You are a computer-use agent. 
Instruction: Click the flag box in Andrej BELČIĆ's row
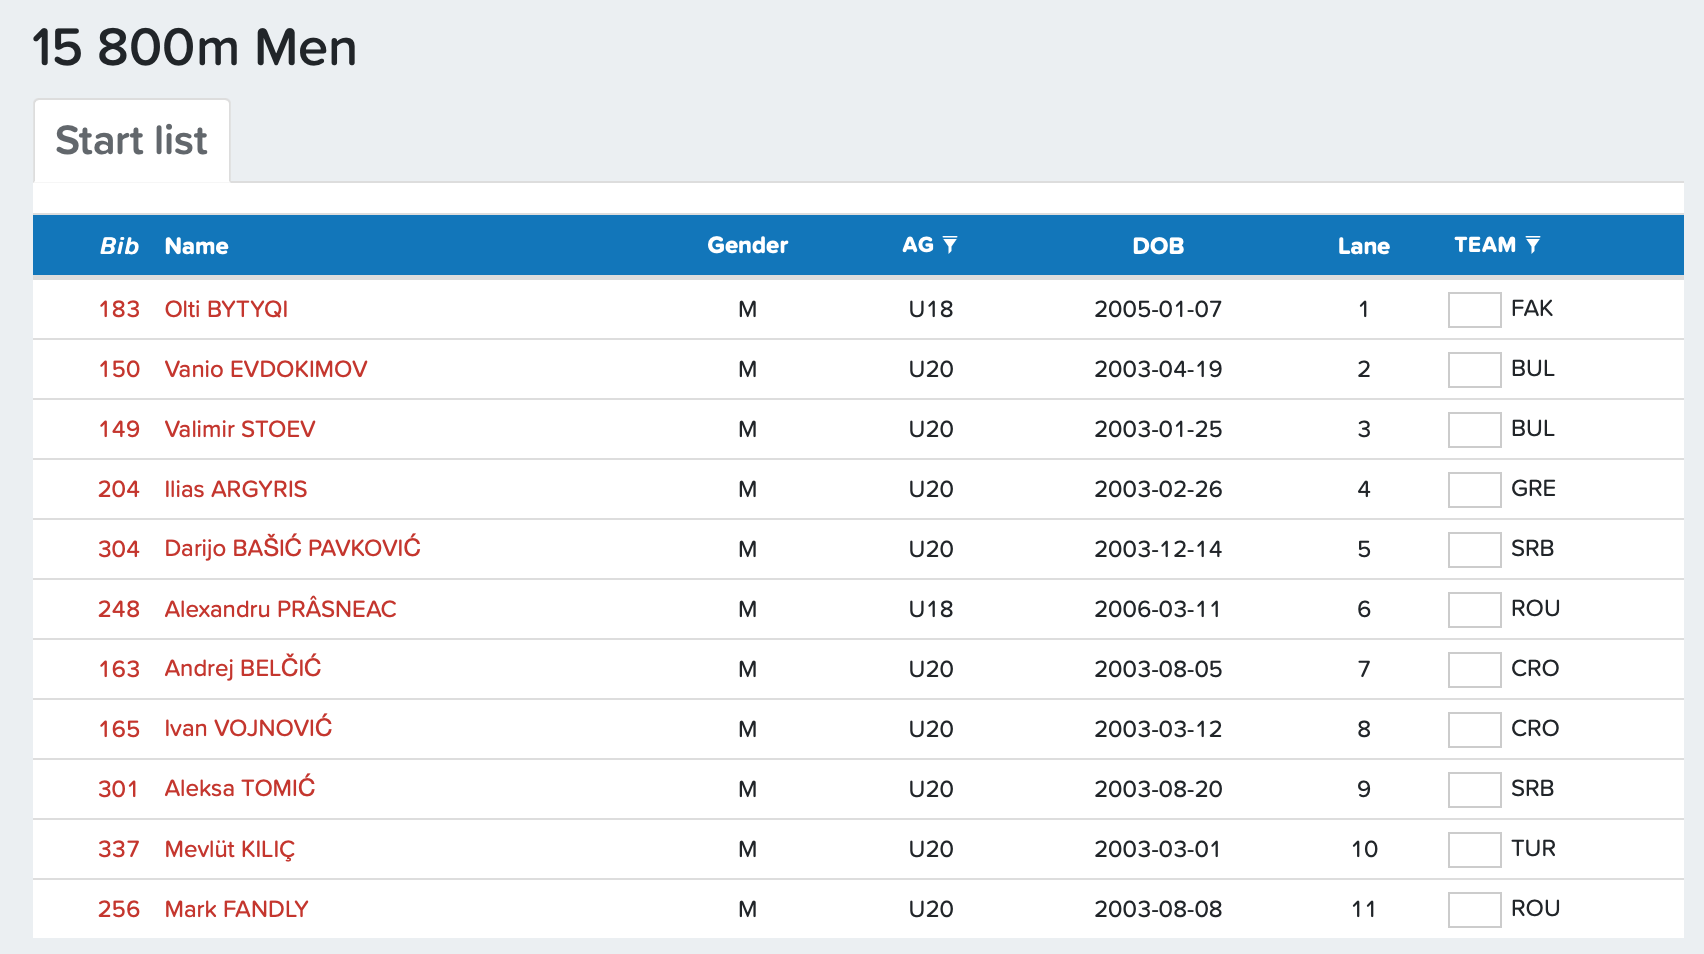coord(1474,670)
